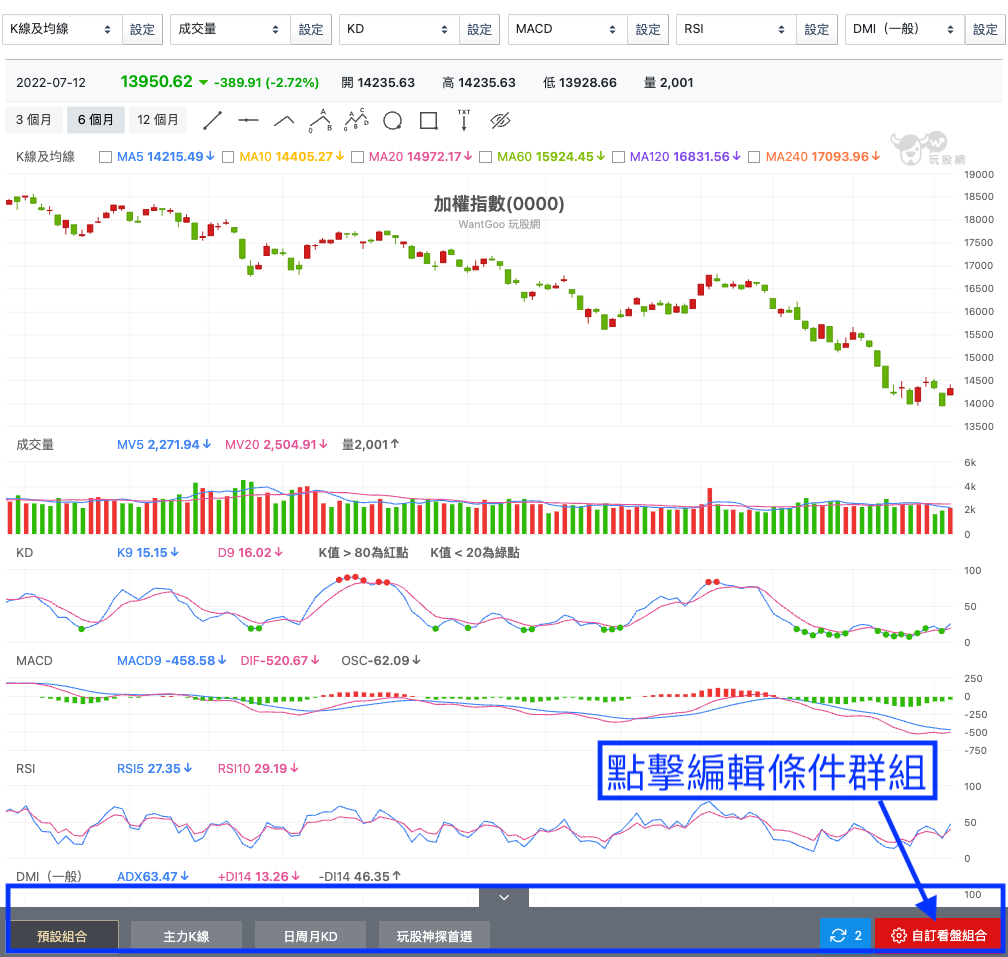Open the MACD indicator dropdown
This screenshot has width=1008, height=957.
click(x=567, y=29)
